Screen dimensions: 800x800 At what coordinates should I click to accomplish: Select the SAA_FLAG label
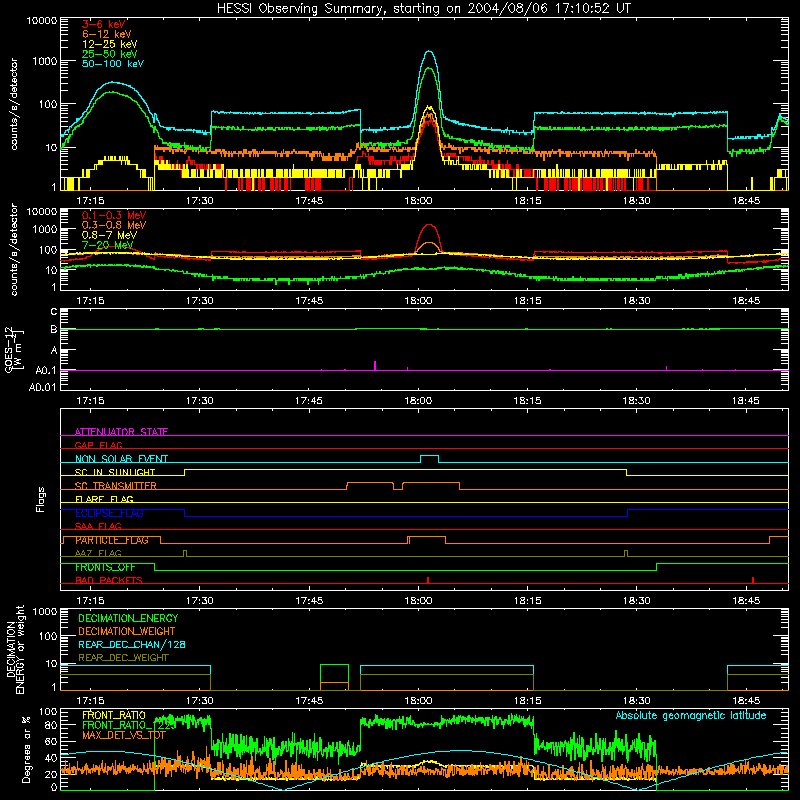[x=98, y=526]
